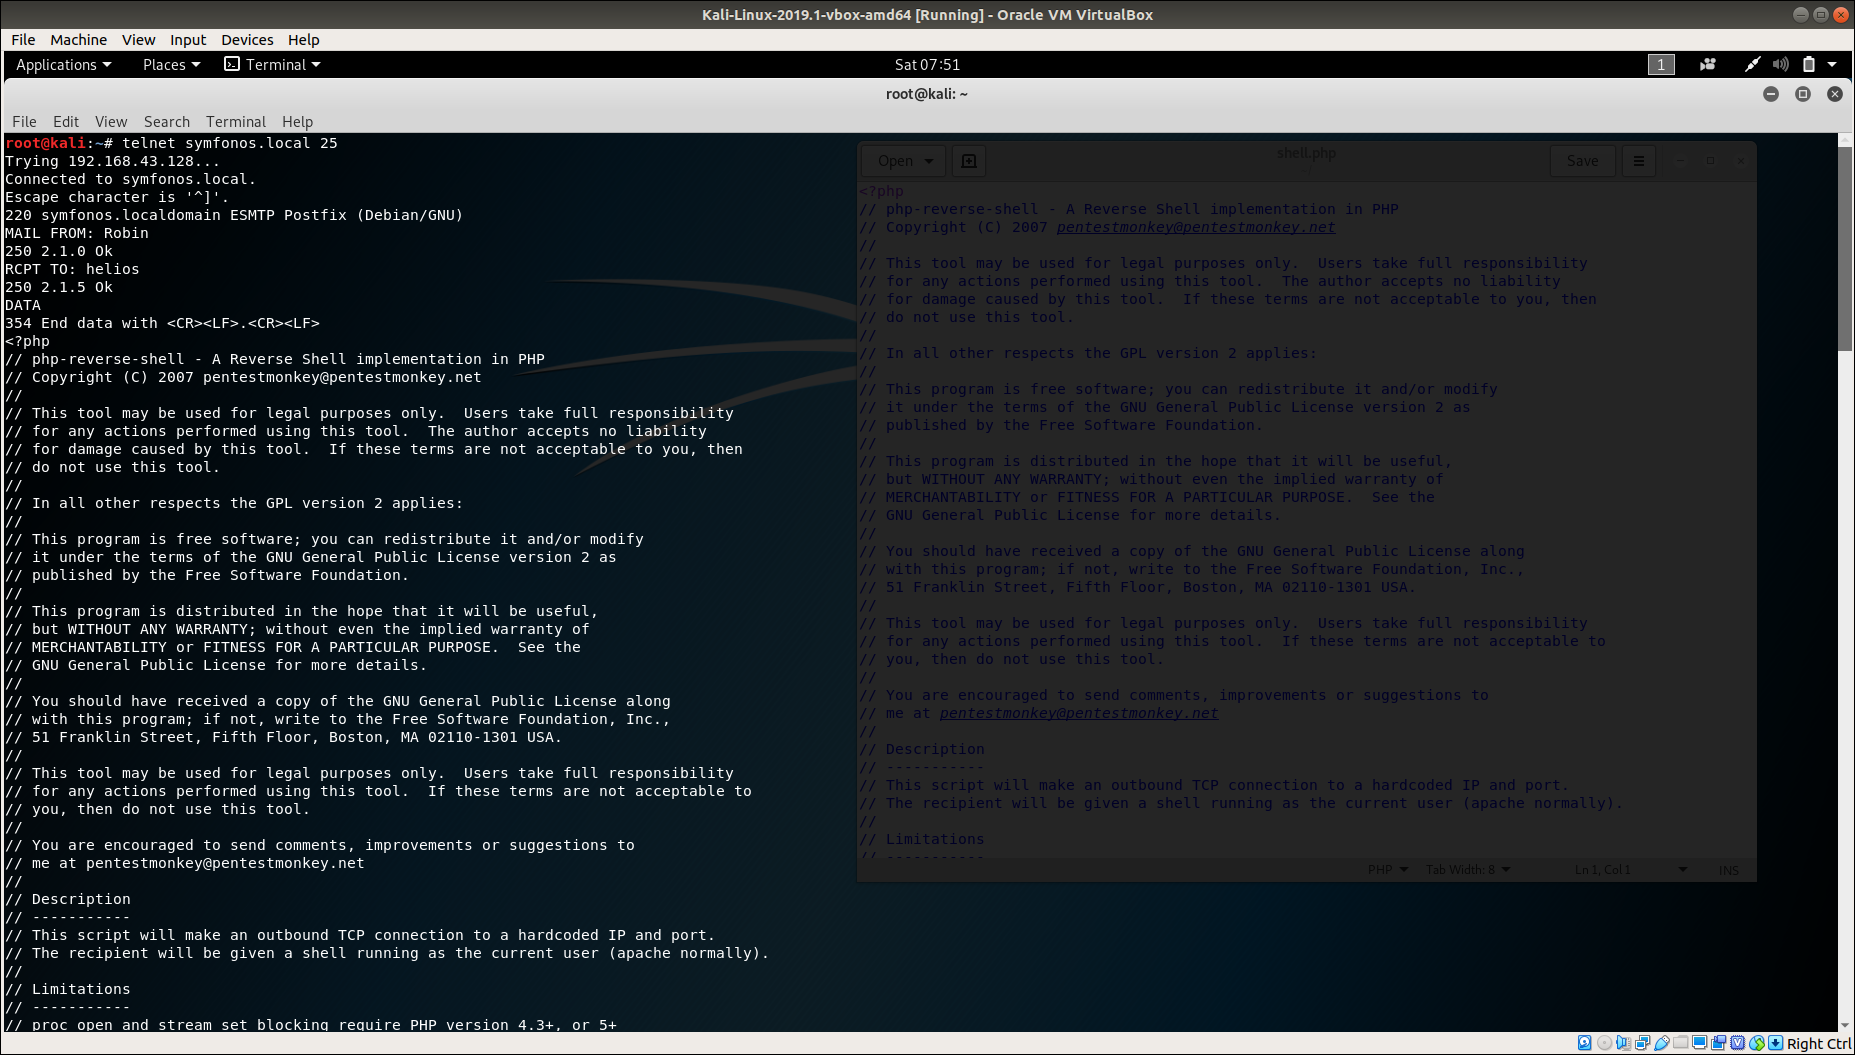Open the terminal's File menu
The width and height of the screenshot is (1855, 1055).
[24, 122]
